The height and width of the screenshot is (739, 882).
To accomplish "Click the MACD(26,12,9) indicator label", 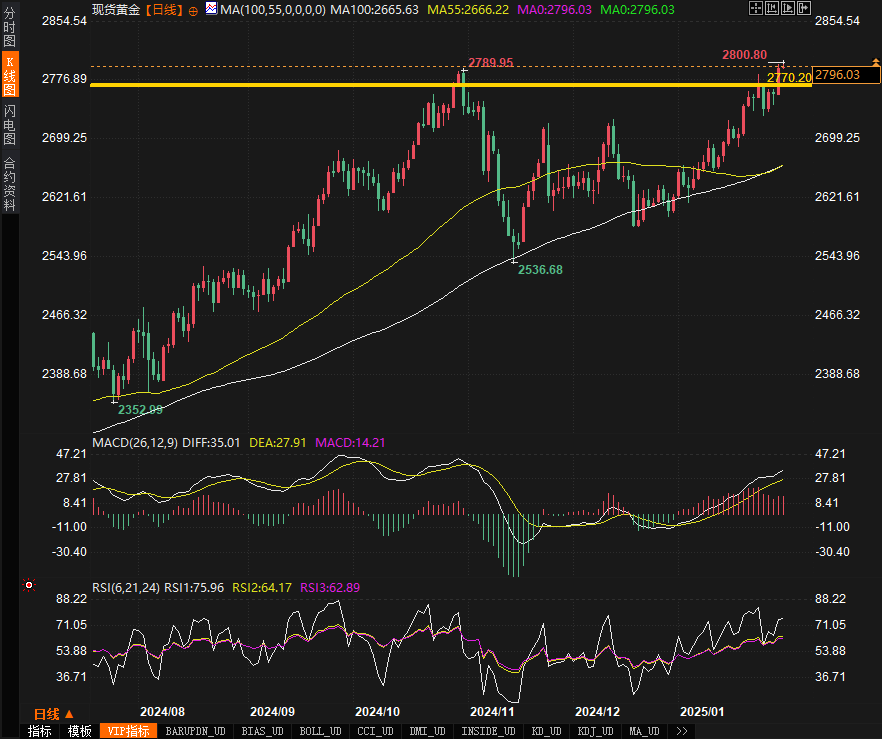I will coord(134,442).
